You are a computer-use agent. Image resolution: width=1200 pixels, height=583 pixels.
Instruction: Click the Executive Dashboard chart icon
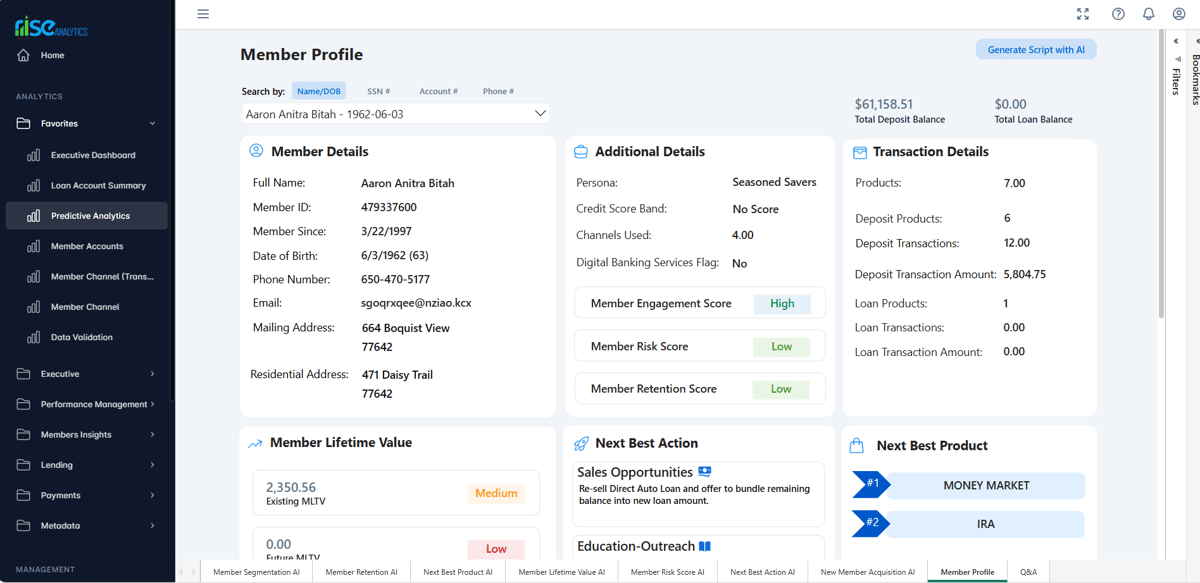point(34,155)
